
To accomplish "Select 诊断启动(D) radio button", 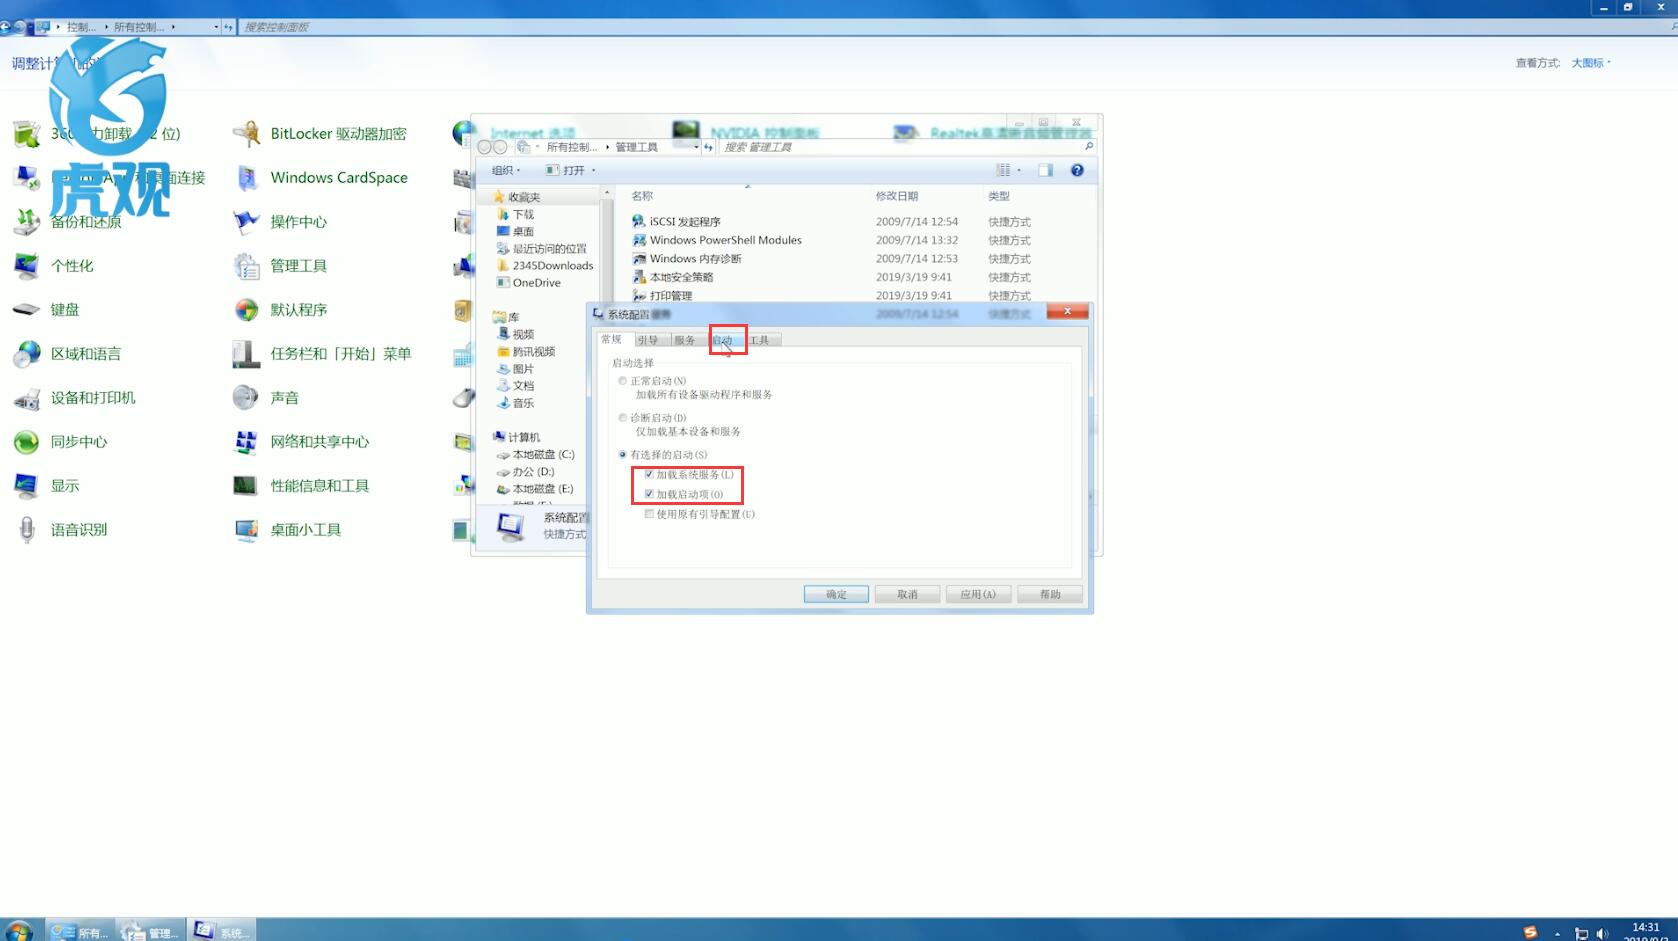I will [x=623, y=418].
